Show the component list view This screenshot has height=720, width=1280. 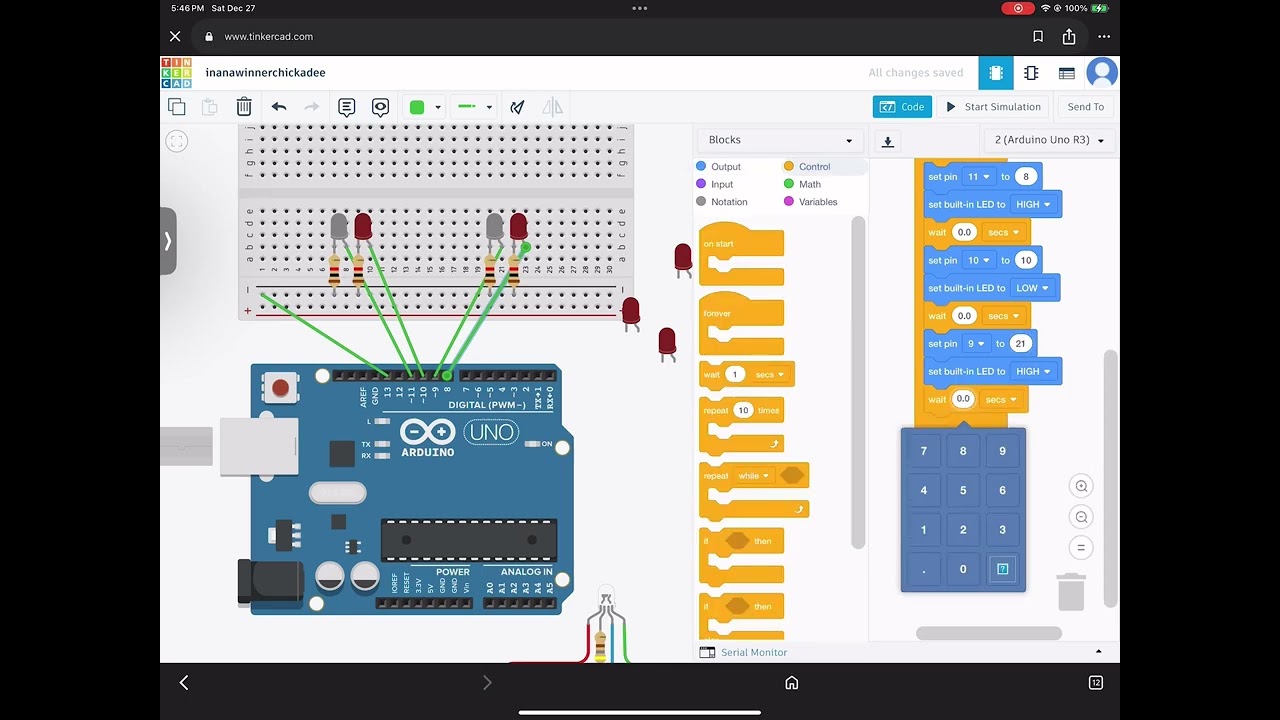pyautogui.click(x=1066, y=73)
